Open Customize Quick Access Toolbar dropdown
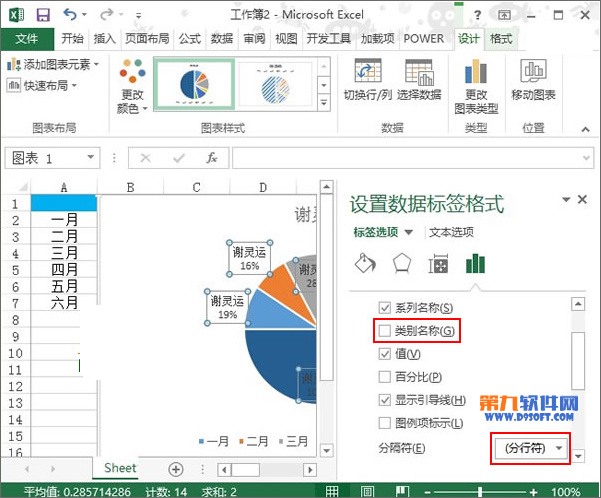The image size is (601, 498). coord(138,15)
